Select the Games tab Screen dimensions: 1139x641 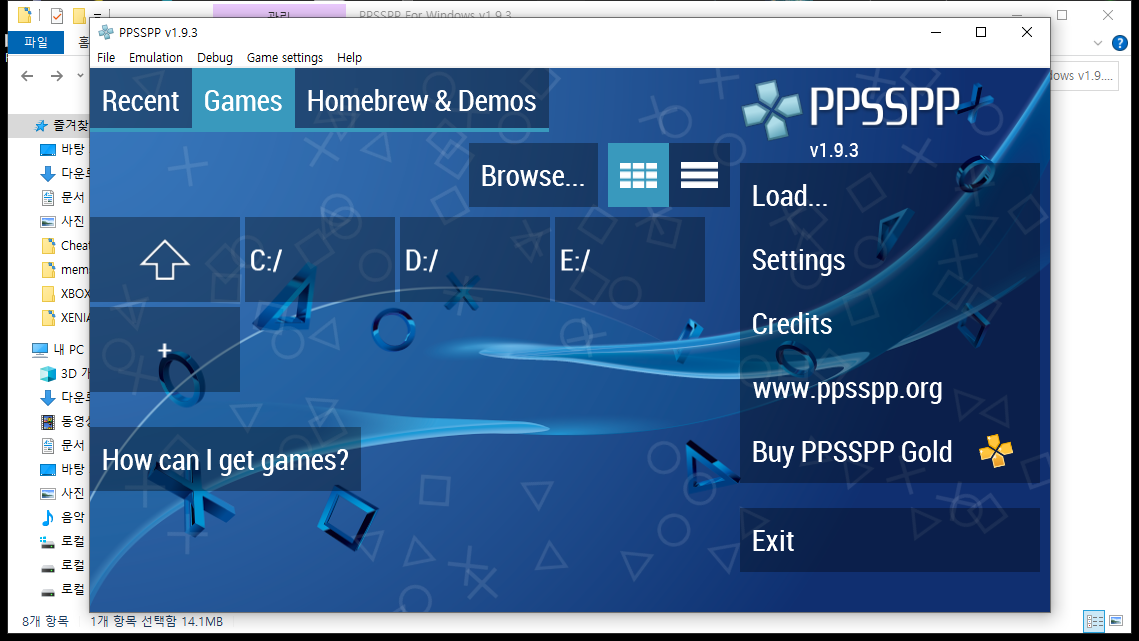click(x=243, y=100)
